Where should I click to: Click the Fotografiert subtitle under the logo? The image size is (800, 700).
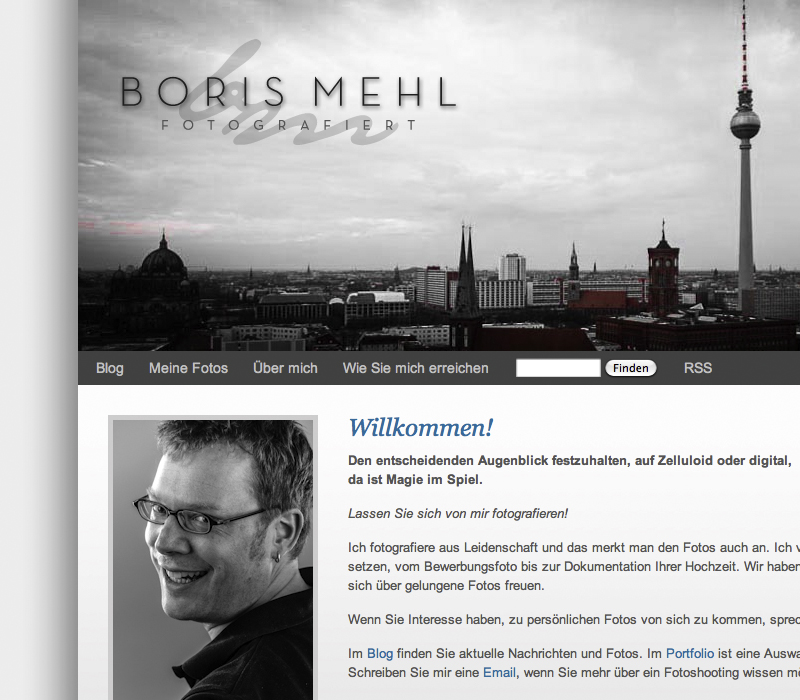click(289, 125)
